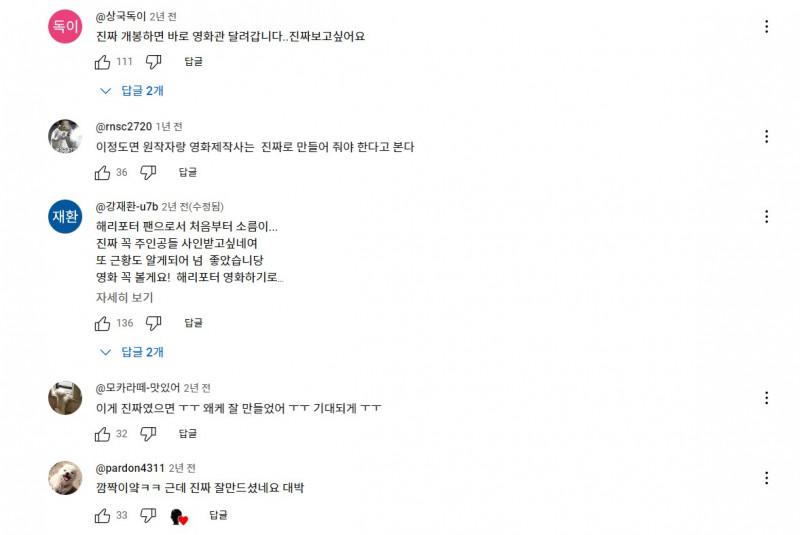Click the 재환 profile avatar
The height and width of the screenshot is (535, 800).
click(65, 217)
